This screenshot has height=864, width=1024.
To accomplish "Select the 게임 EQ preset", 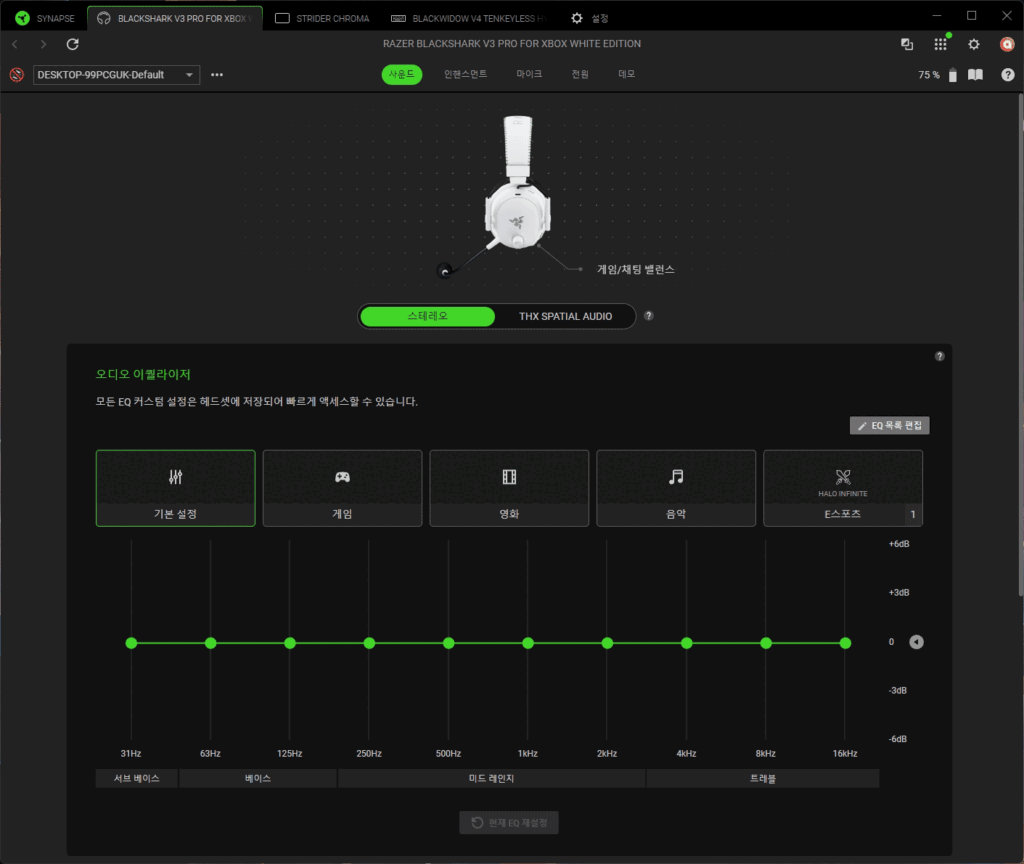I will coord(342,488).
